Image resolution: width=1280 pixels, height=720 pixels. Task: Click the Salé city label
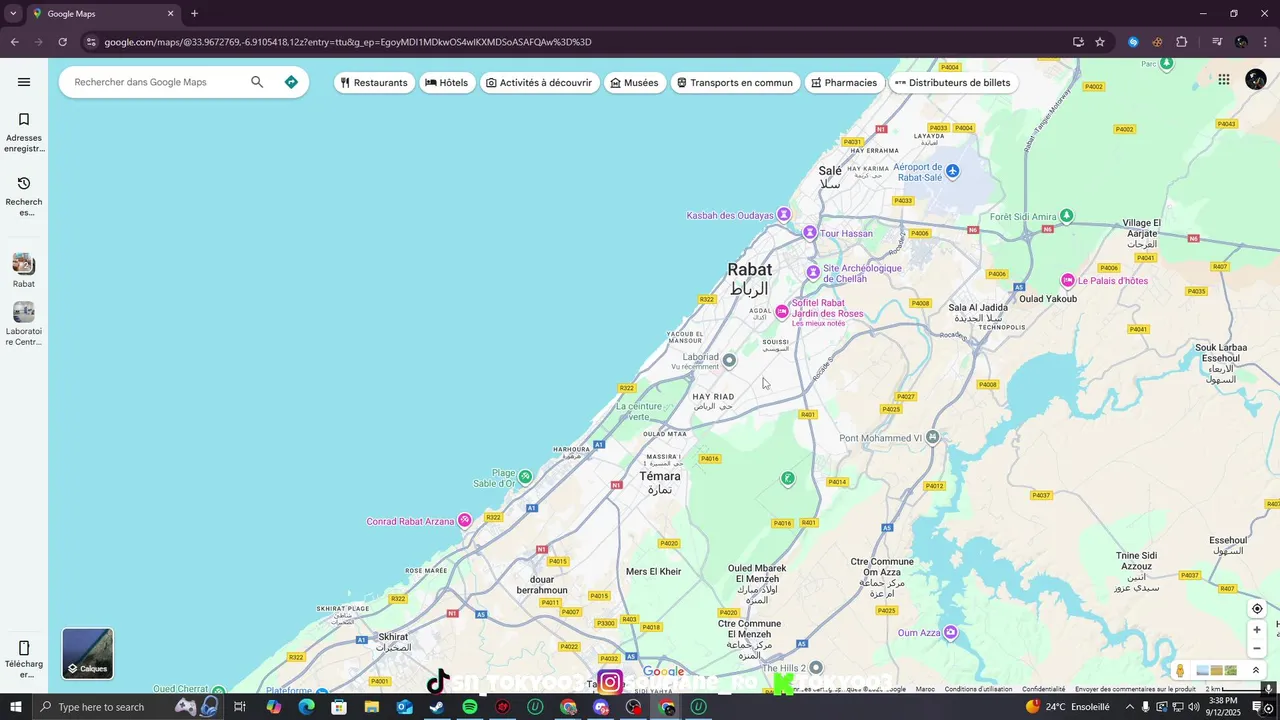830,171
